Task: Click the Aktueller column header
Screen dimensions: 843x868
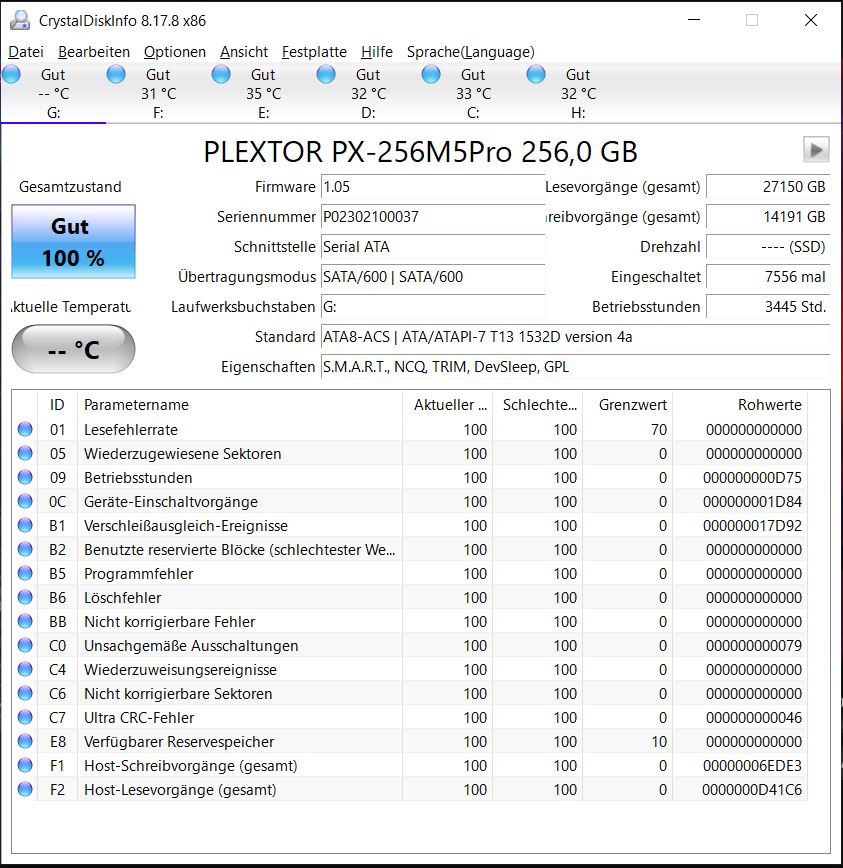Action: pyautogui.click(x=447, y=405)
